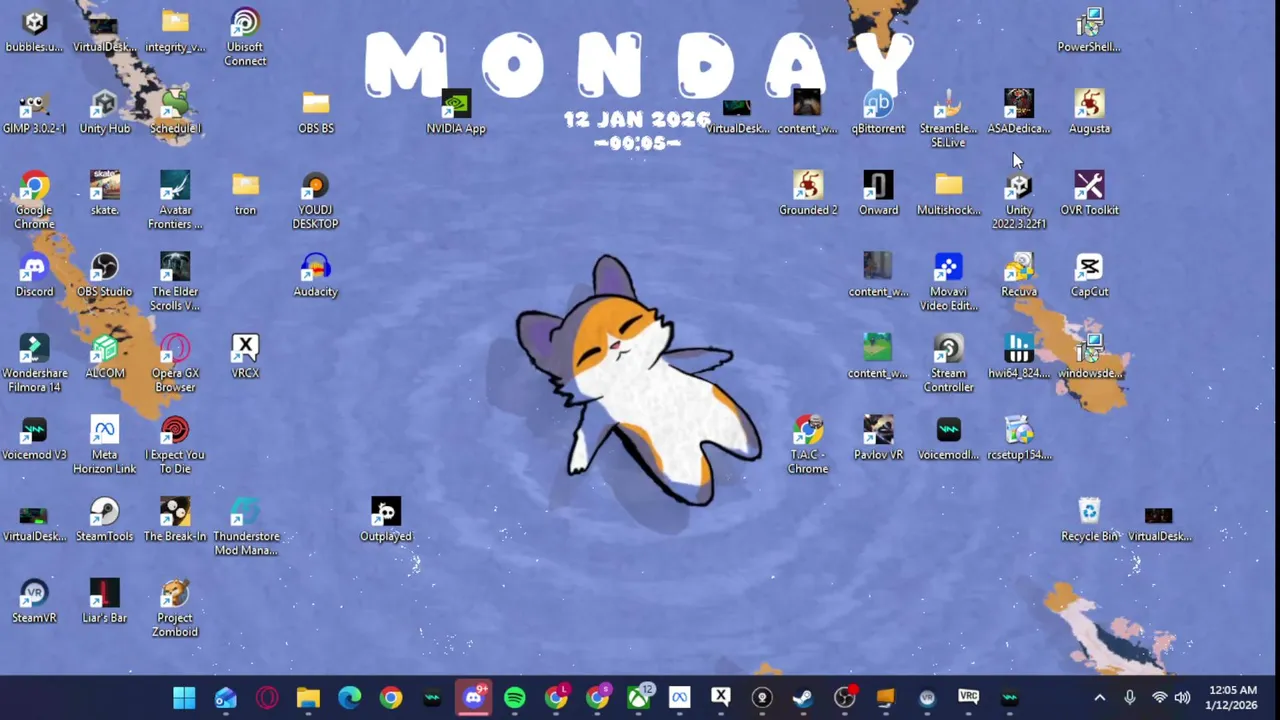Launch the Meta Horizon Link shortcut
Screen dimensions: 1280x720
(x=104, y=446)
